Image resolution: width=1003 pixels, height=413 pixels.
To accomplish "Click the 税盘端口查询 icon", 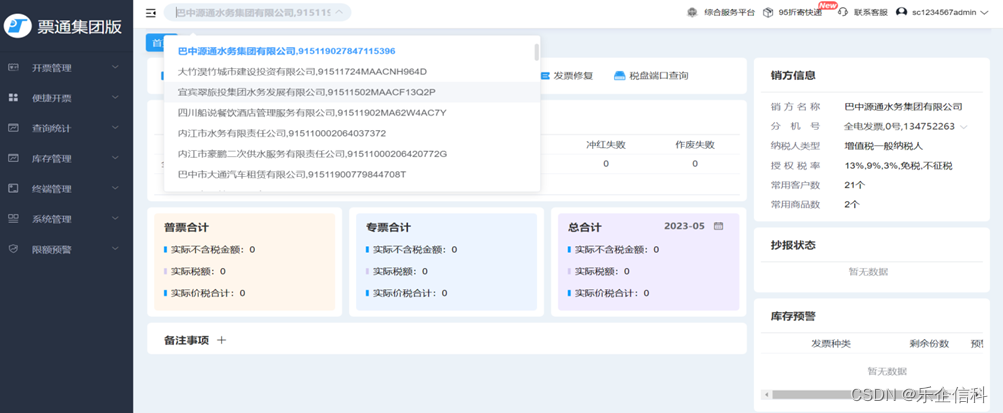I will [619, 75].
